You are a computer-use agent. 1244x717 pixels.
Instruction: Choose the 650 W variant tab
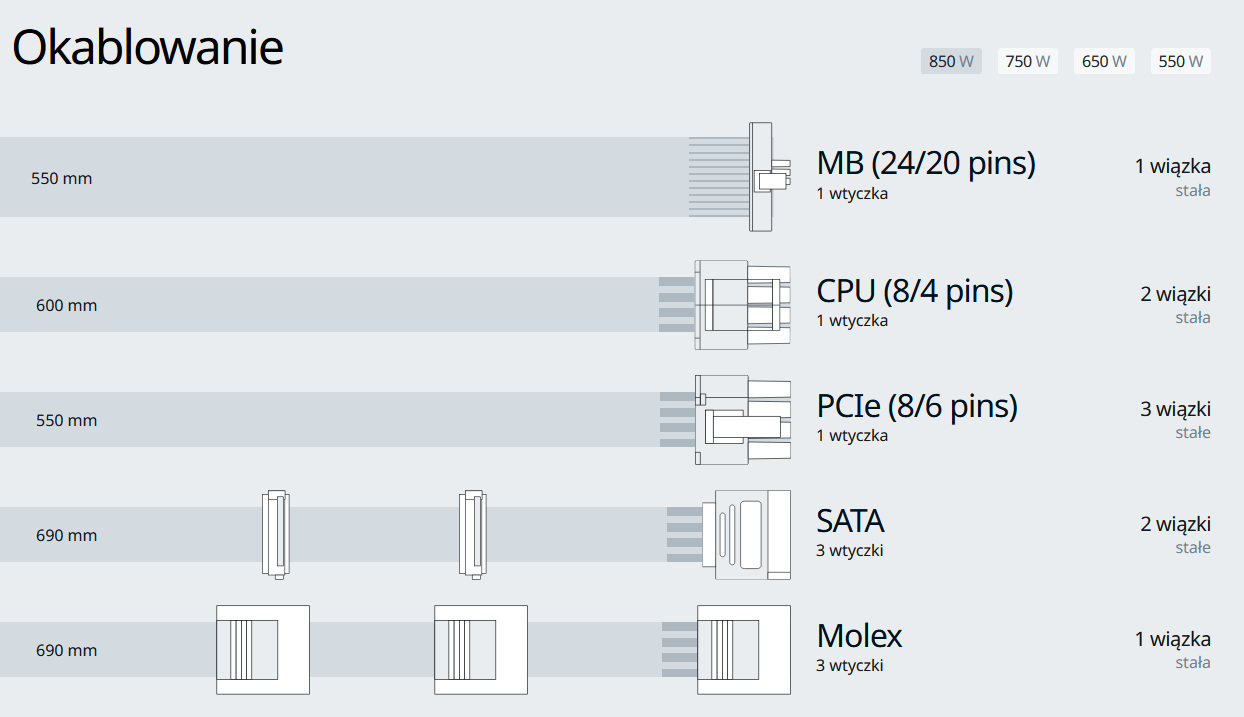click(1104, 61)
